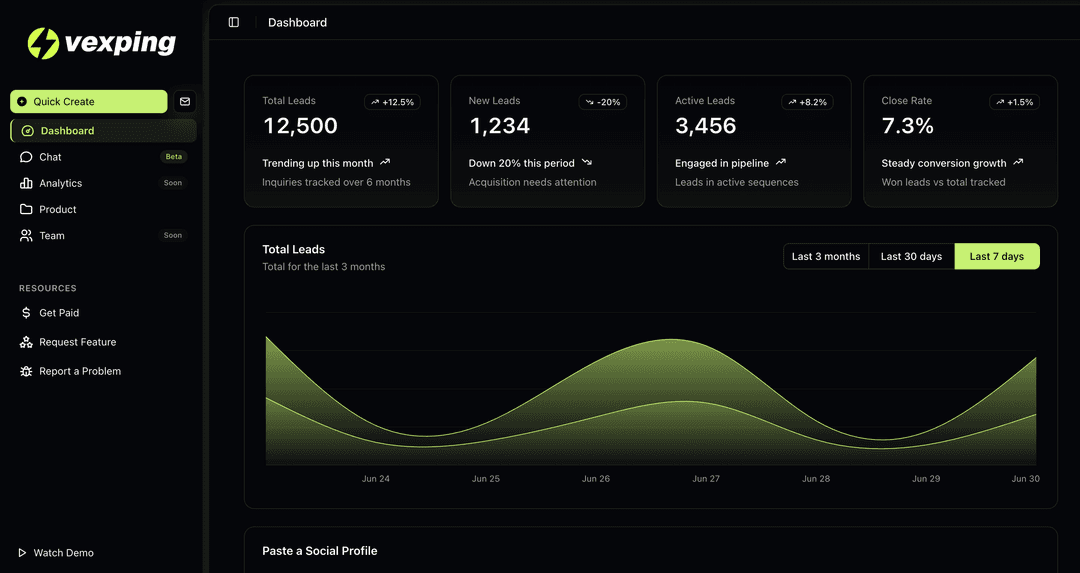Click the -20% New Leads badge
Screen dimensions: 1080x573
[x=603, y=102]
